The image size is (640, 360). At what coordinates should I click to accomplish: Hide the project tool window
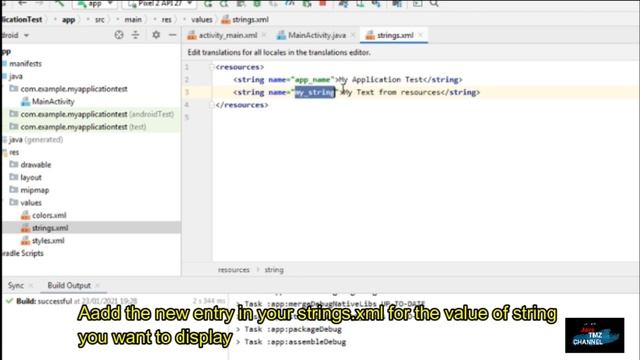point(172,35)
